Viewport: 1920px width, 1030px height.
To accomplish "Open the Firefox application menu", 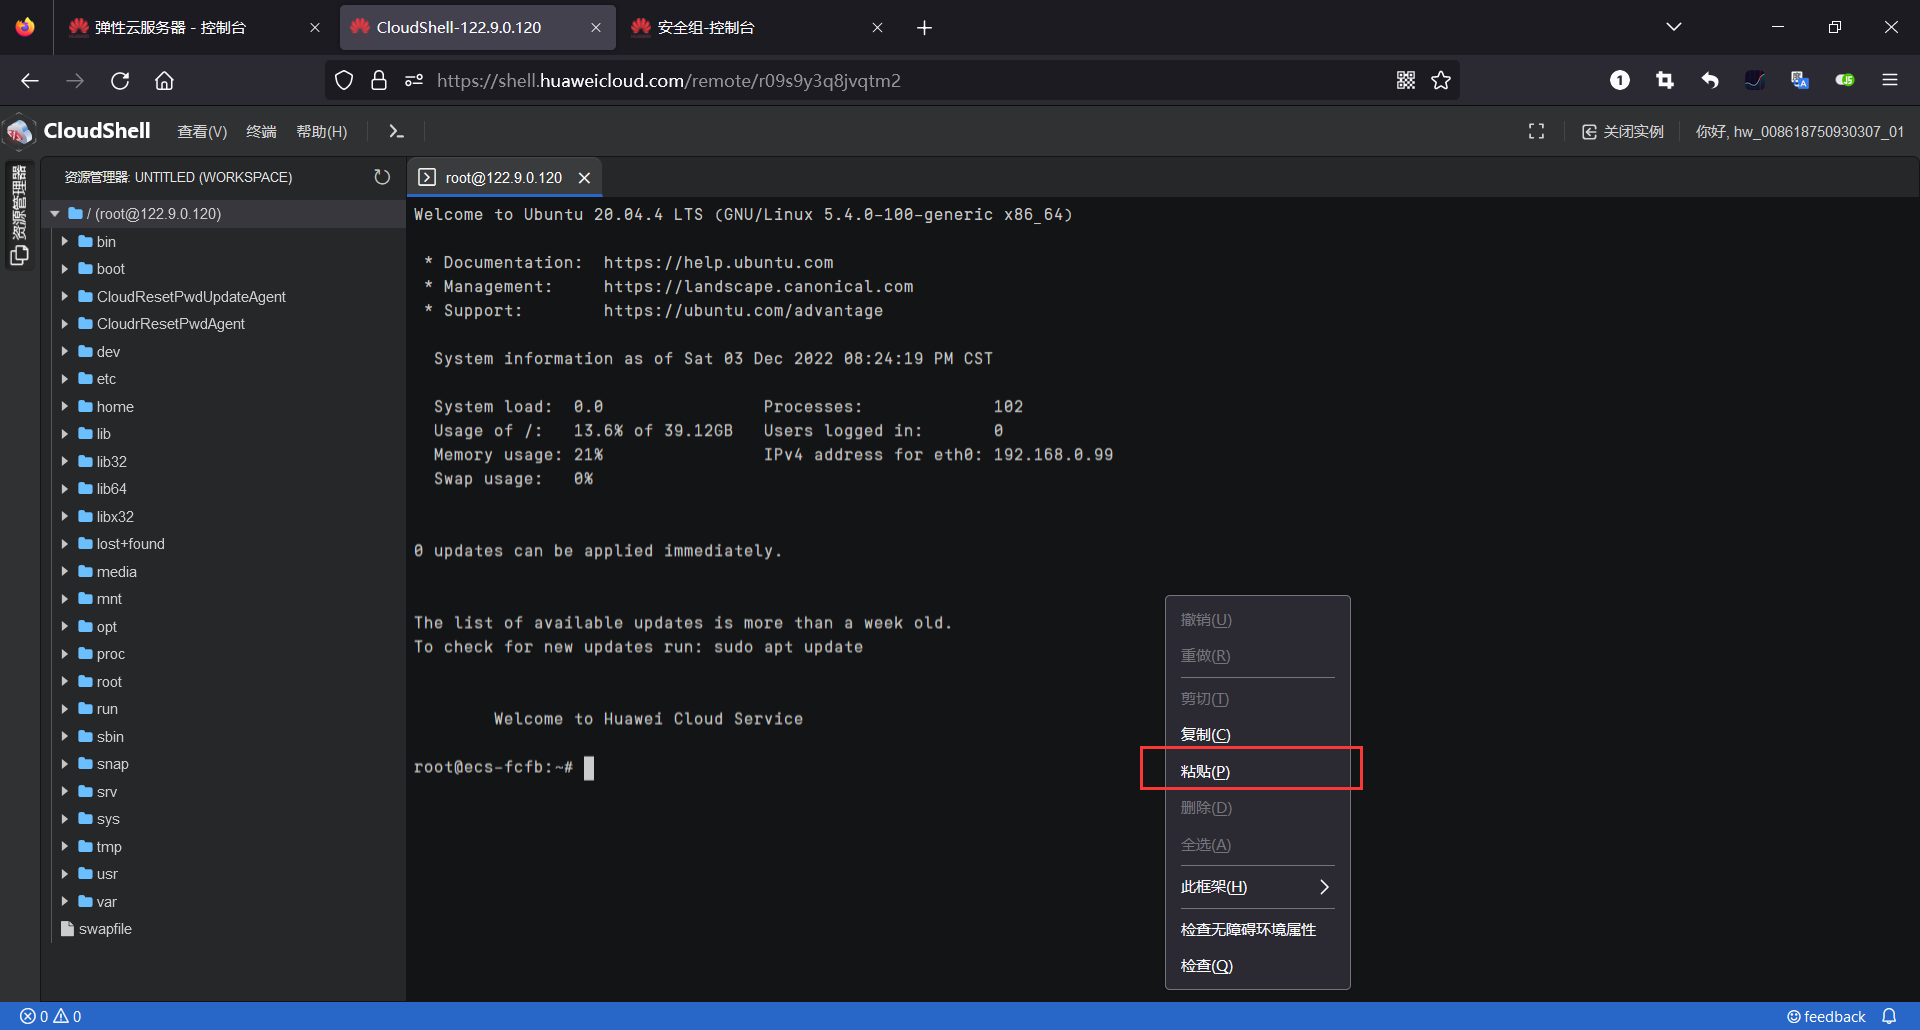I will click(x=1890, y=81).
